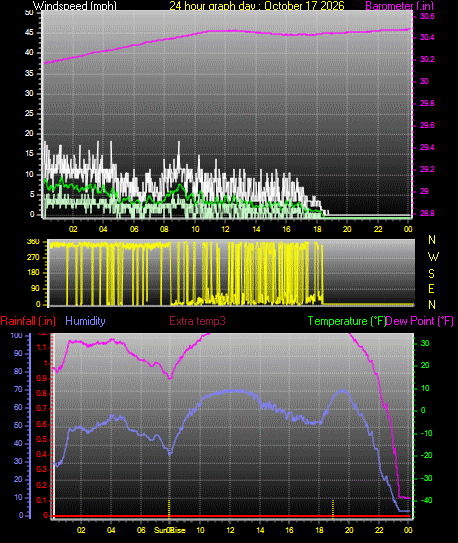Click the 0.1 value on the rainfall axis
This screenshot has width=458, height=543.
42,500
